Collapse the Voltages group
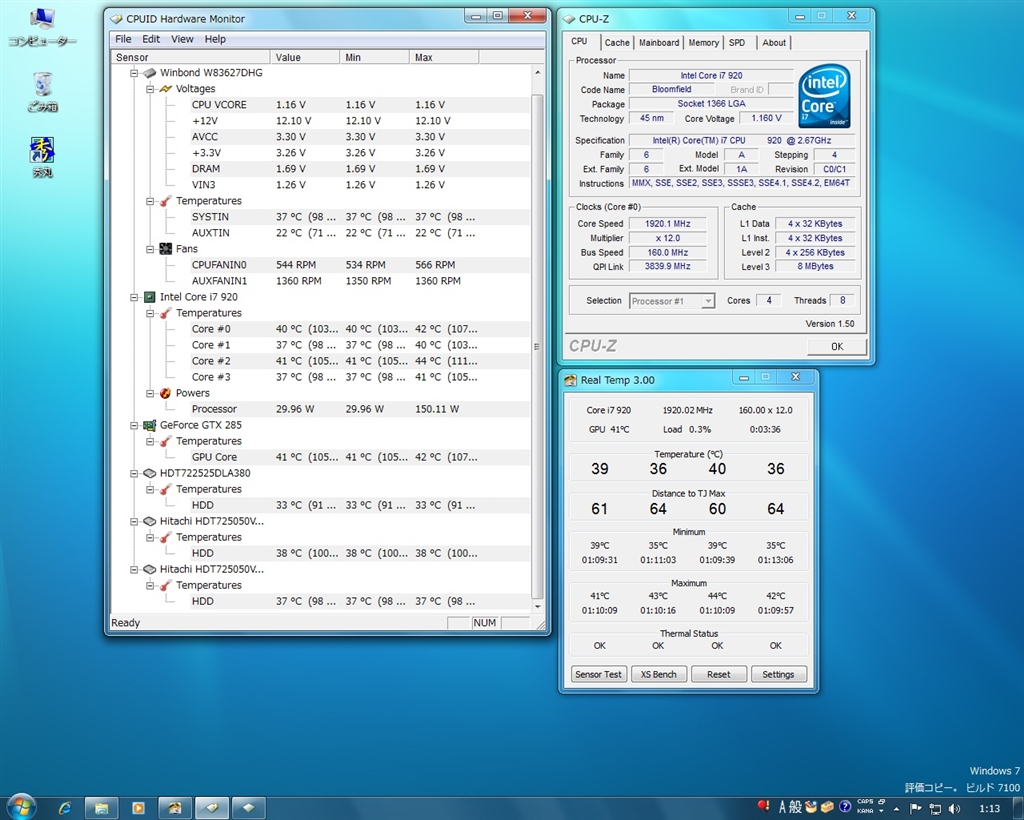The width and height of the screenshot is (1024, 820). (150, 89)
